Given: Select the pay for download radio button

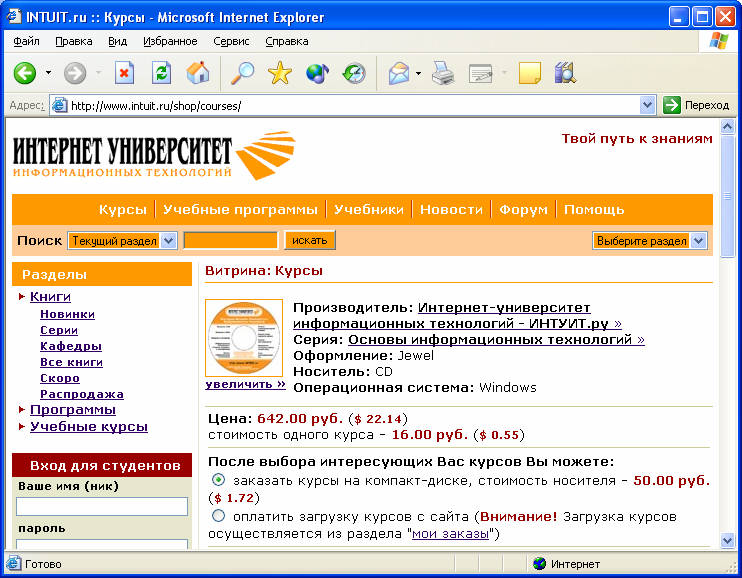Looking at the screenshot, I should pos(218,516).
